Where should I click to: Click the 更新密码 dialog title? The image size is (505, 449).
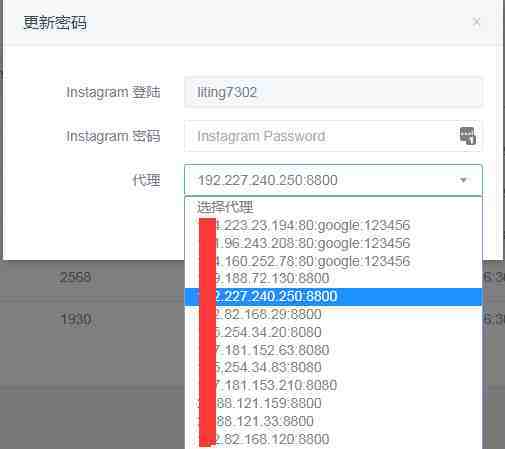[55, 23]
